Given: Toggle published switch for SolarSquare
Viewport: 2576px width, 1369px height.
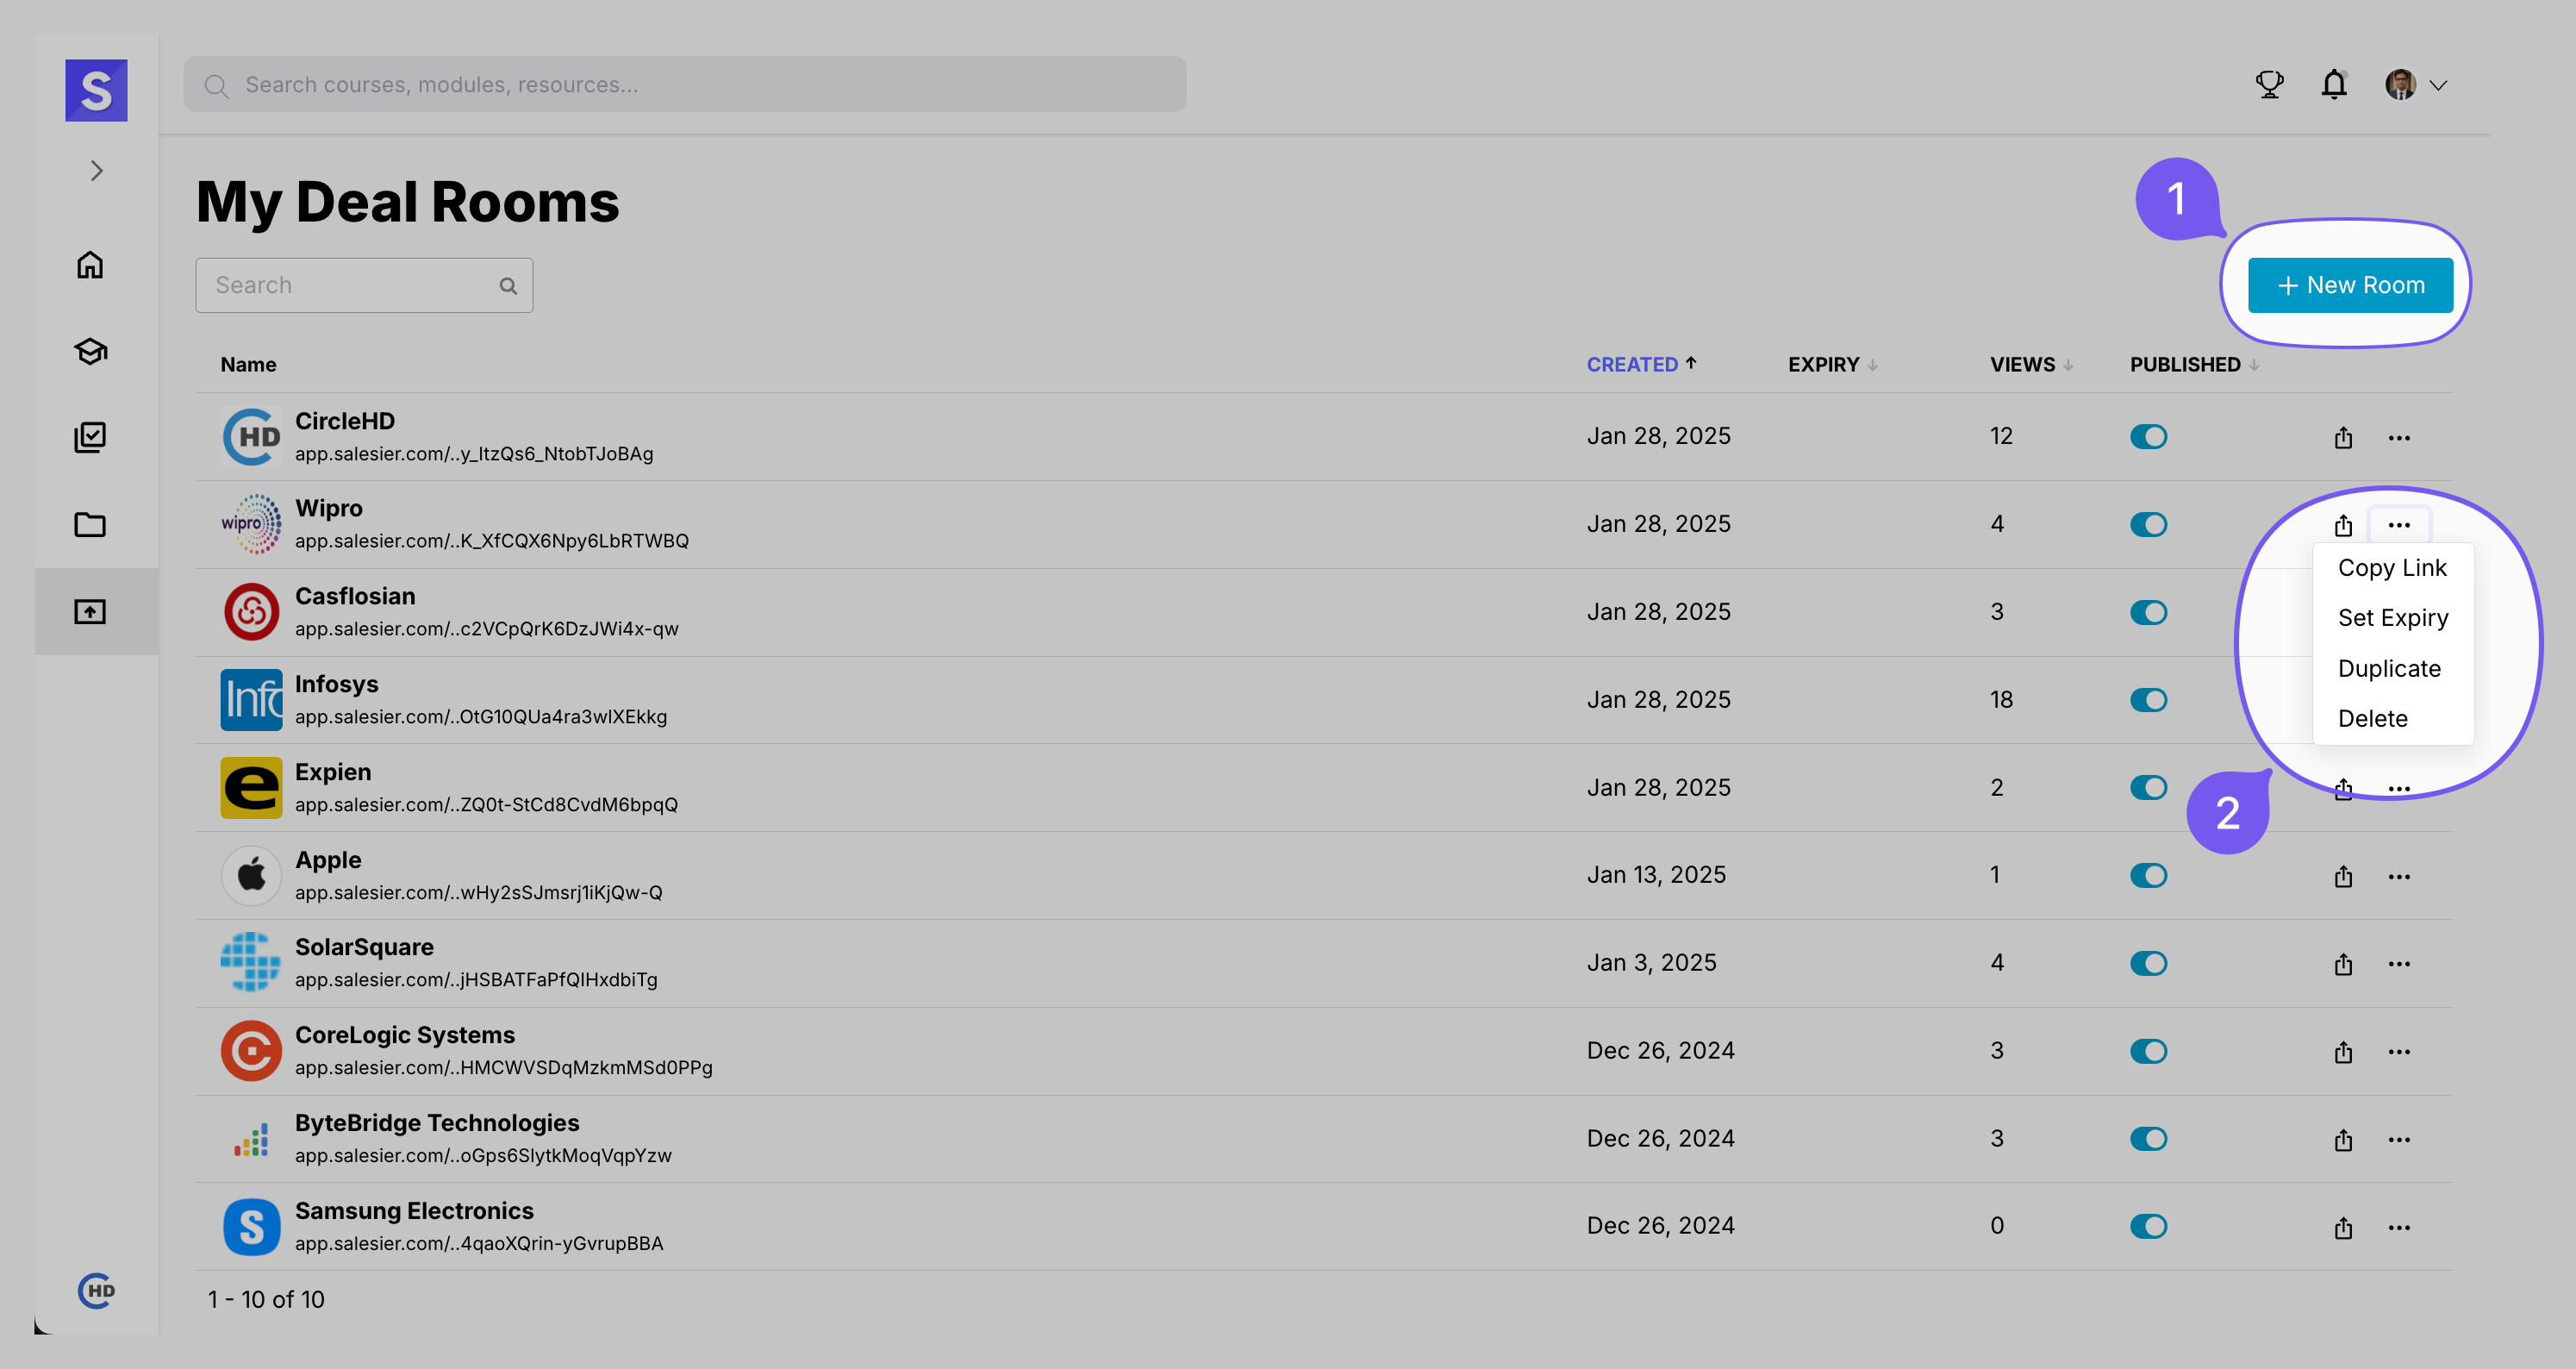Looking at the screenshot, I should [2147, 963].
